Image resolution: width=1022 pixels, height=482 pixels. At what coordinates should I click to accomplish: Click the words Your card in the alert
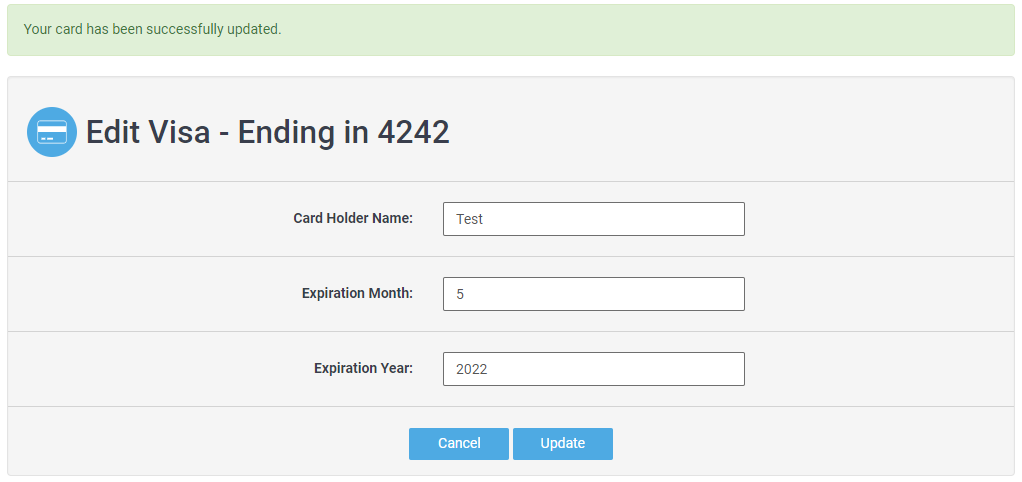[x=52, y=29]
